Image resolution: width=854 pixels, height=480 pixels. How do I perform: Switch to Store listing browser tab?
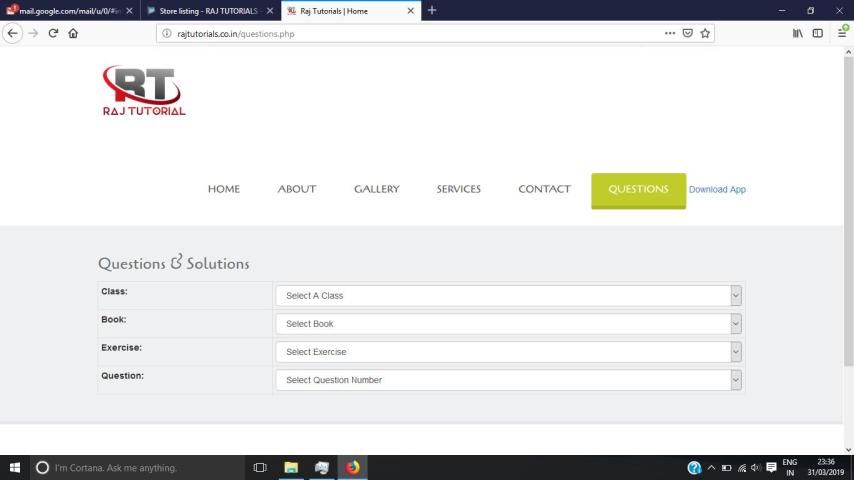coord(208,11)
